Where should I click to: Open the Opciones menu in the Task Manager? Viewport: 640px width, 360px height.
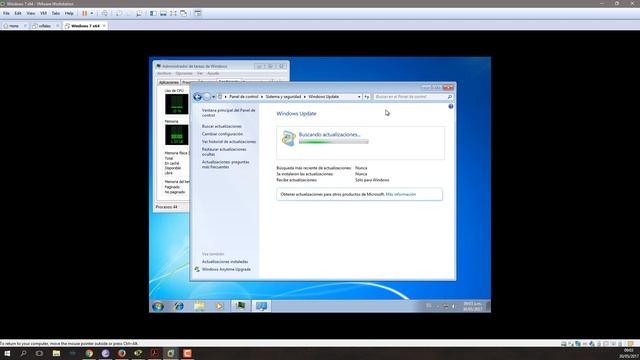[184, 73]
